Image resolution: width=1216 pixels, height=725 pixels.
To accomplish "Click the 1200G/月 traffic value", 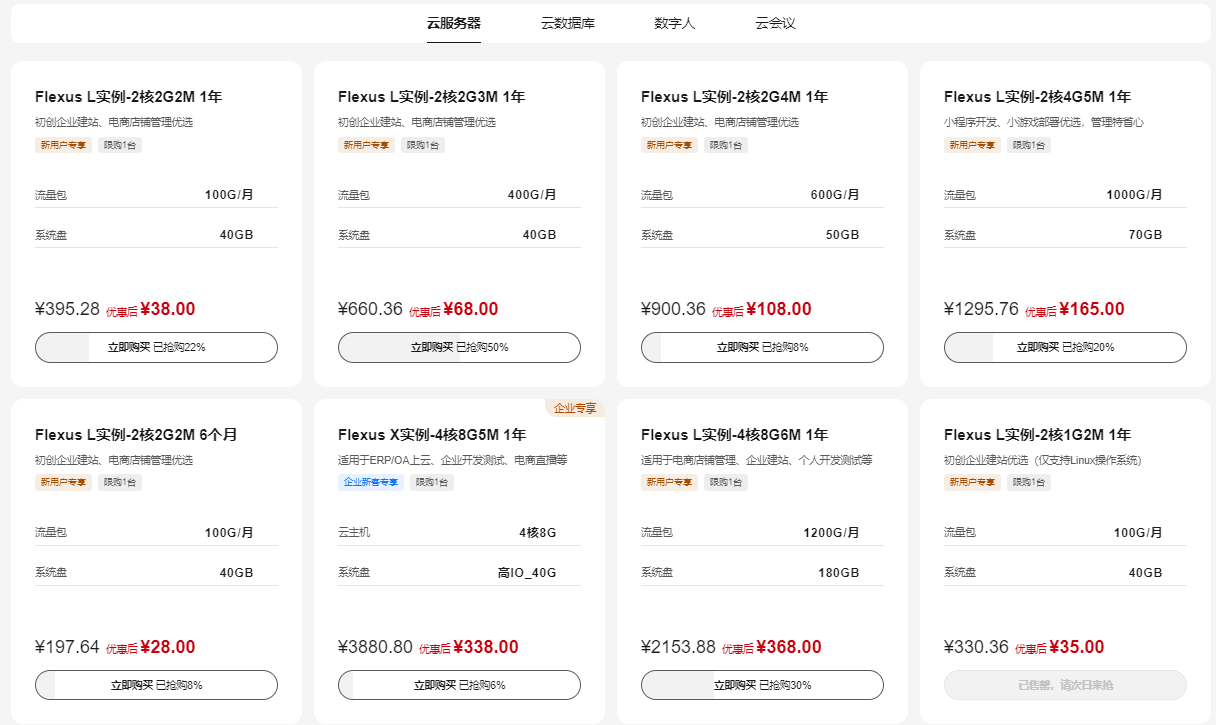I will (x=832, y=533).
